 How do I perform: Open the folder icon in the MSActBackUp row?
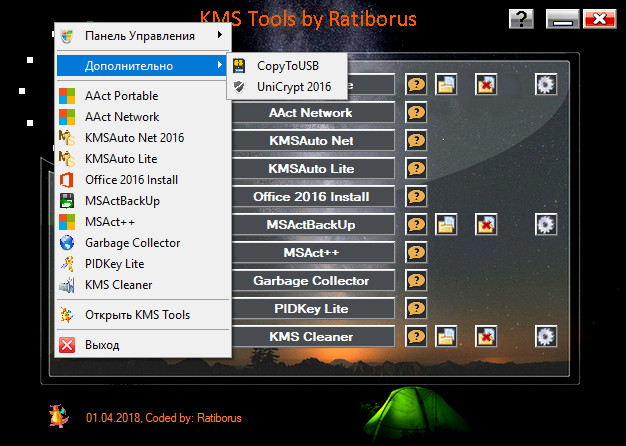[446, 225]
